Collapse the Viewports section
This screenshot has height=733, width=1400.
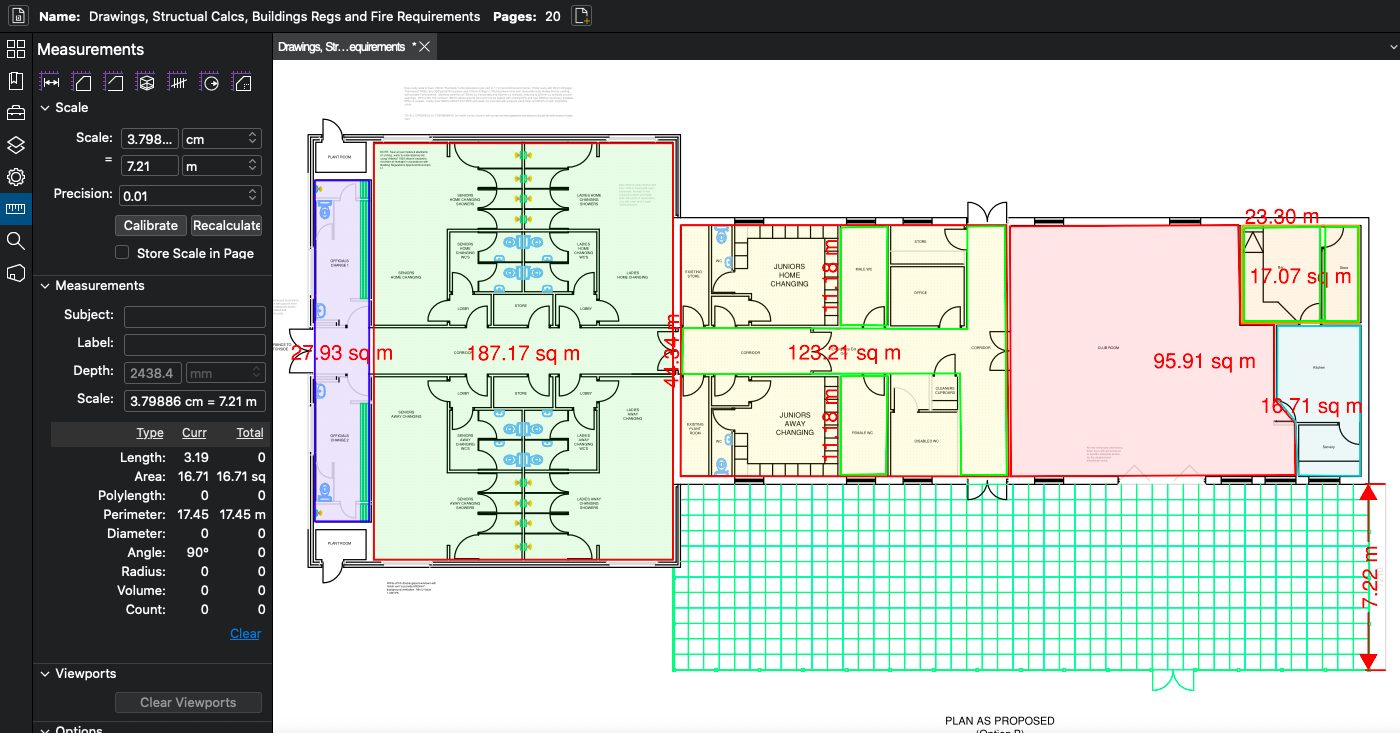[x=45, y=674]
